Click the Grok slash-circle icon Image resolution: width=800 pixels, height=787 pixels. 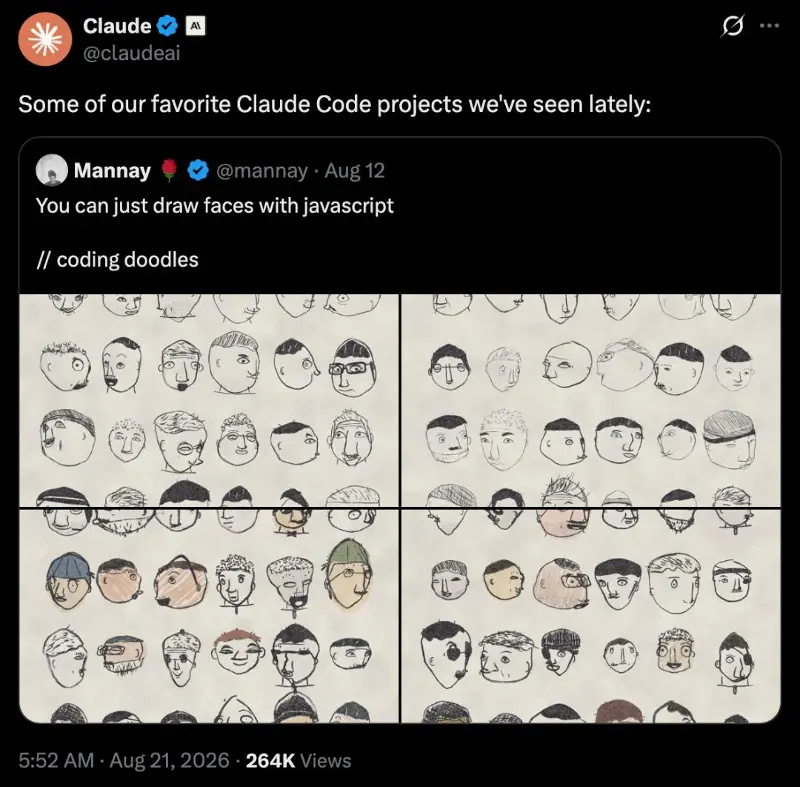(x=733, y=26)
